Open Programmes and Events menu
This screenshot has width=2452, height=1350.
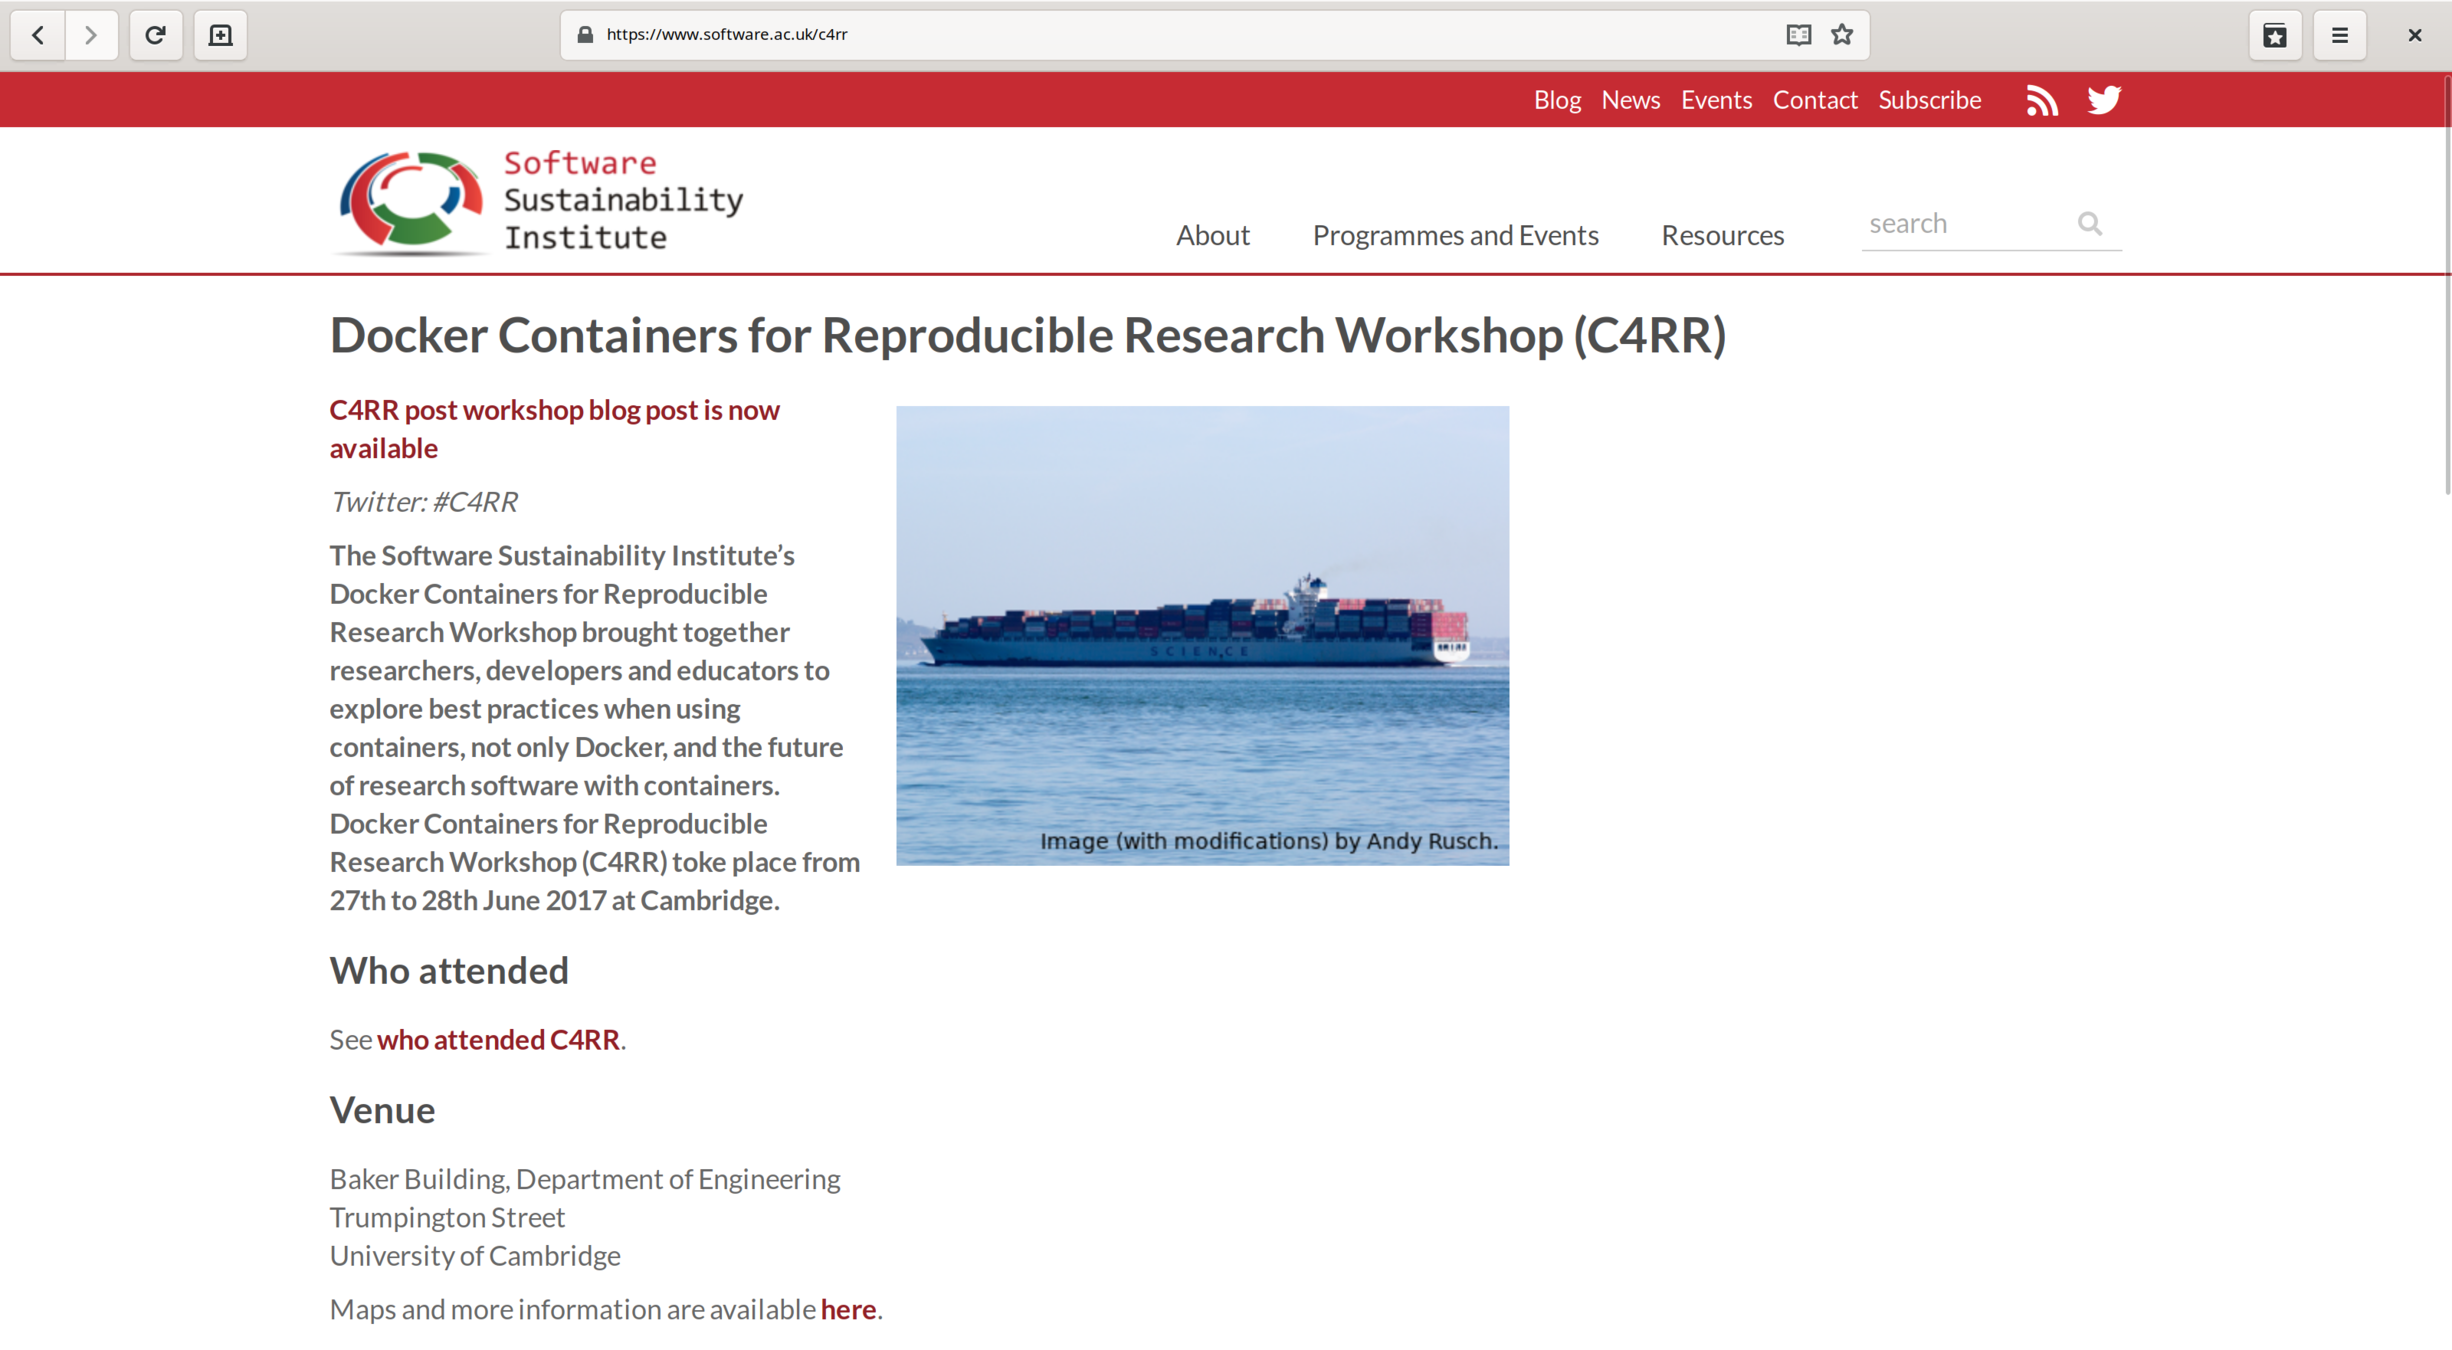tap(1455, 235)
